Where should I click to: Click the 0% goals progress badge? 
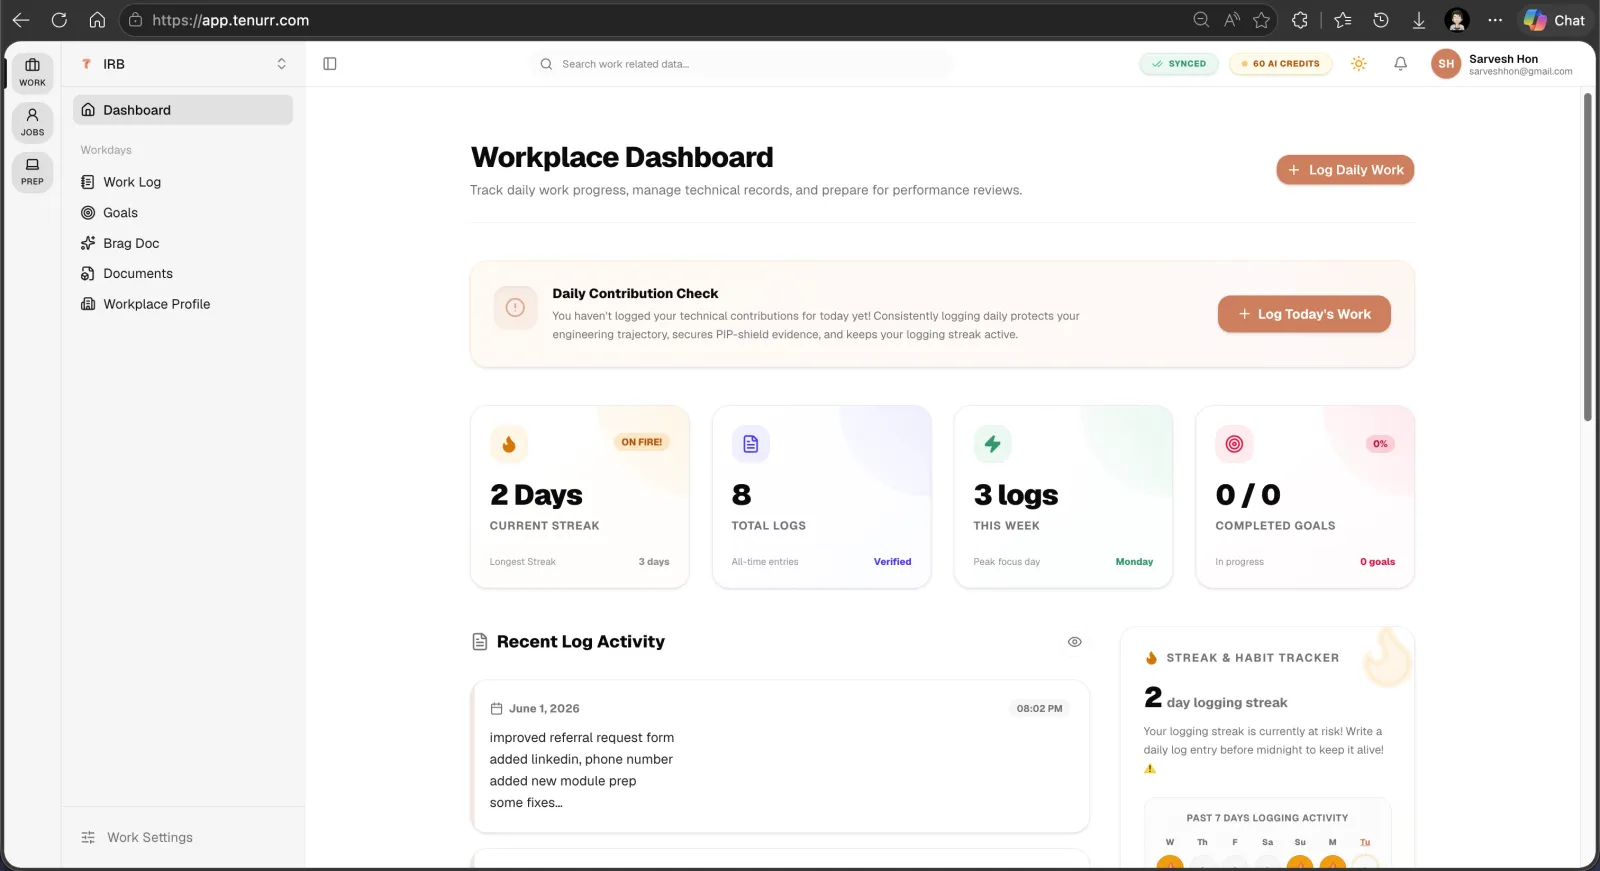(1380, 444)
